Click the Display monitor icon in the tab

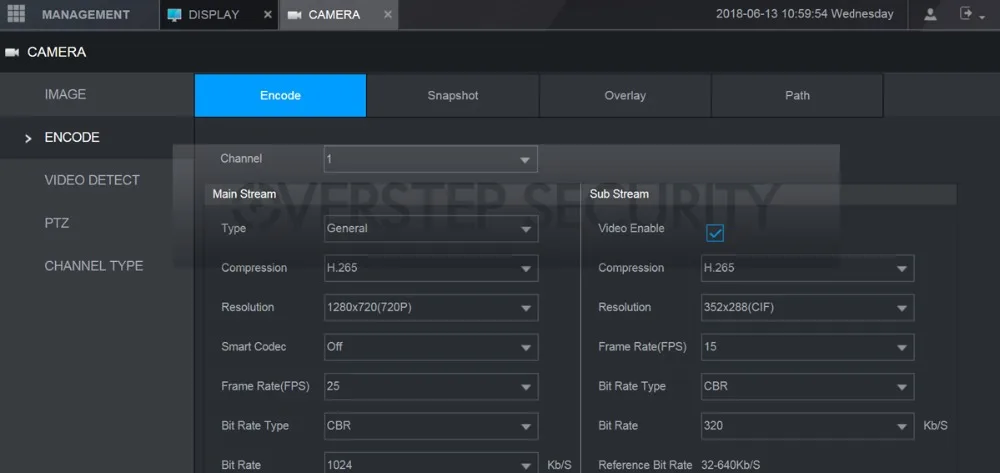[x=174, y=15]
